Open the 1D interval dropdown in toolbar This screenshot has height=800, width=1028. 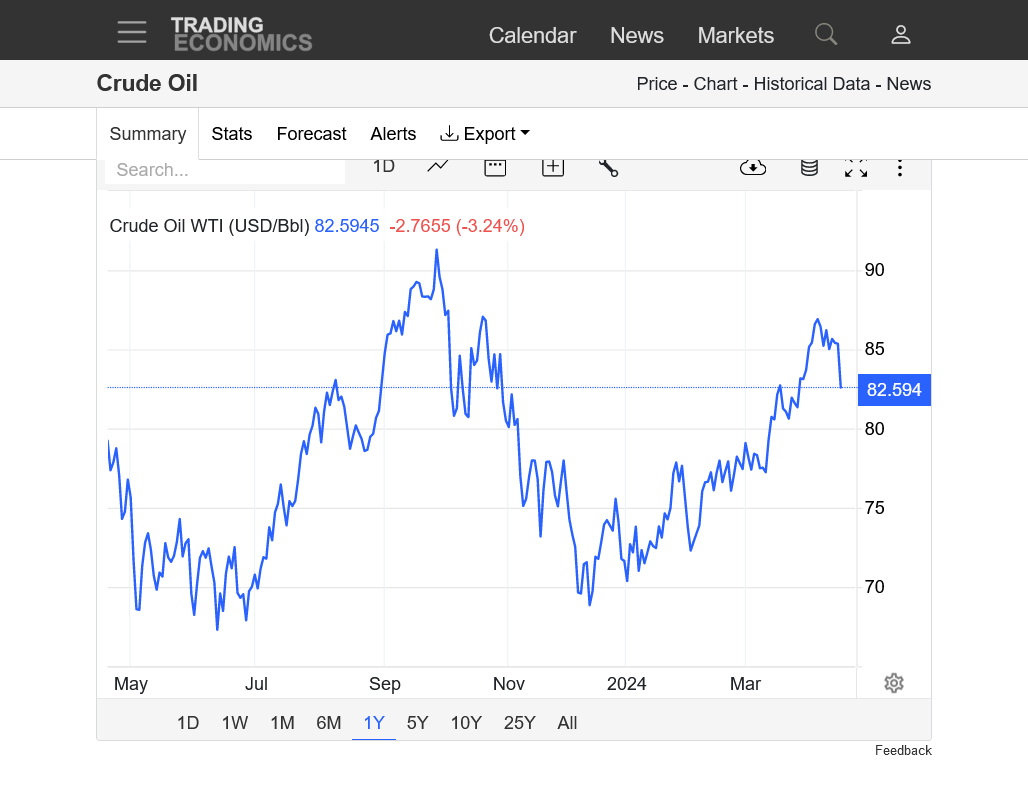click(x=384, y=167)
